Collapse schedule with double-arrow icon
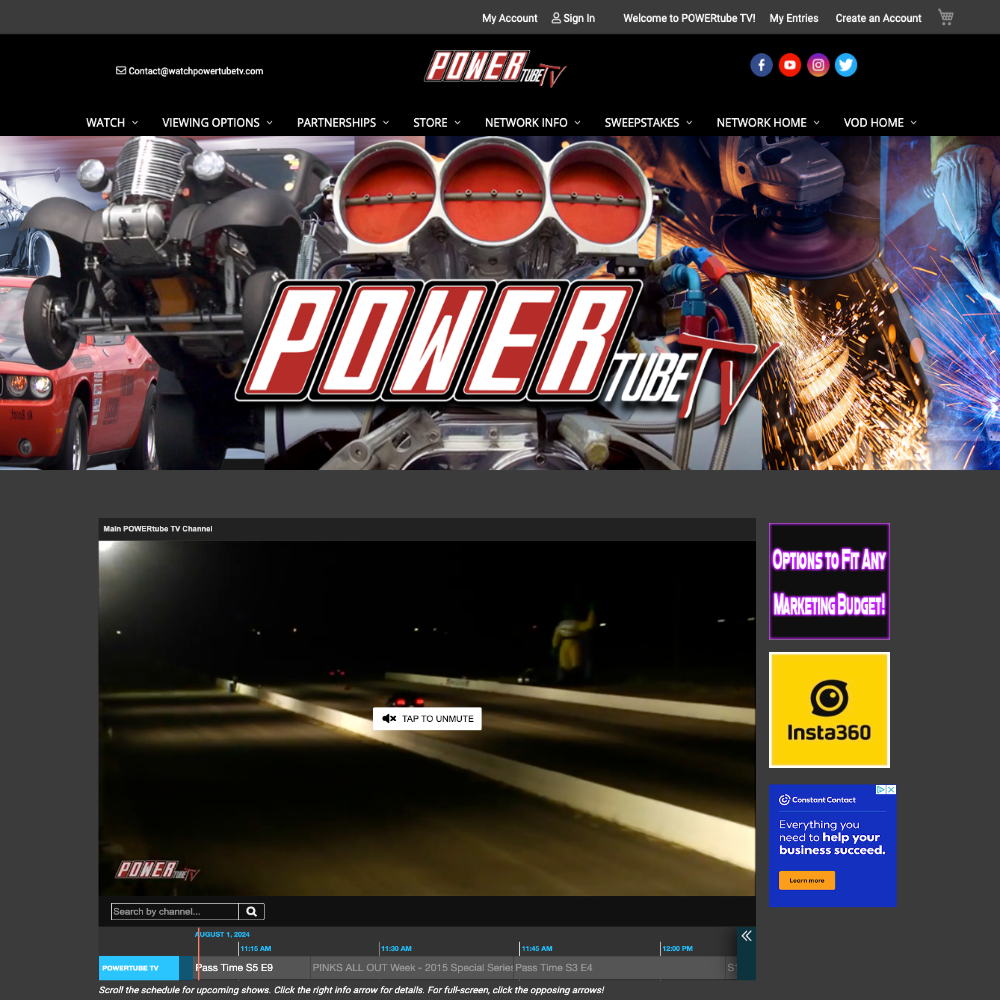The image size is (1000, 1000). tap(746, 936)
